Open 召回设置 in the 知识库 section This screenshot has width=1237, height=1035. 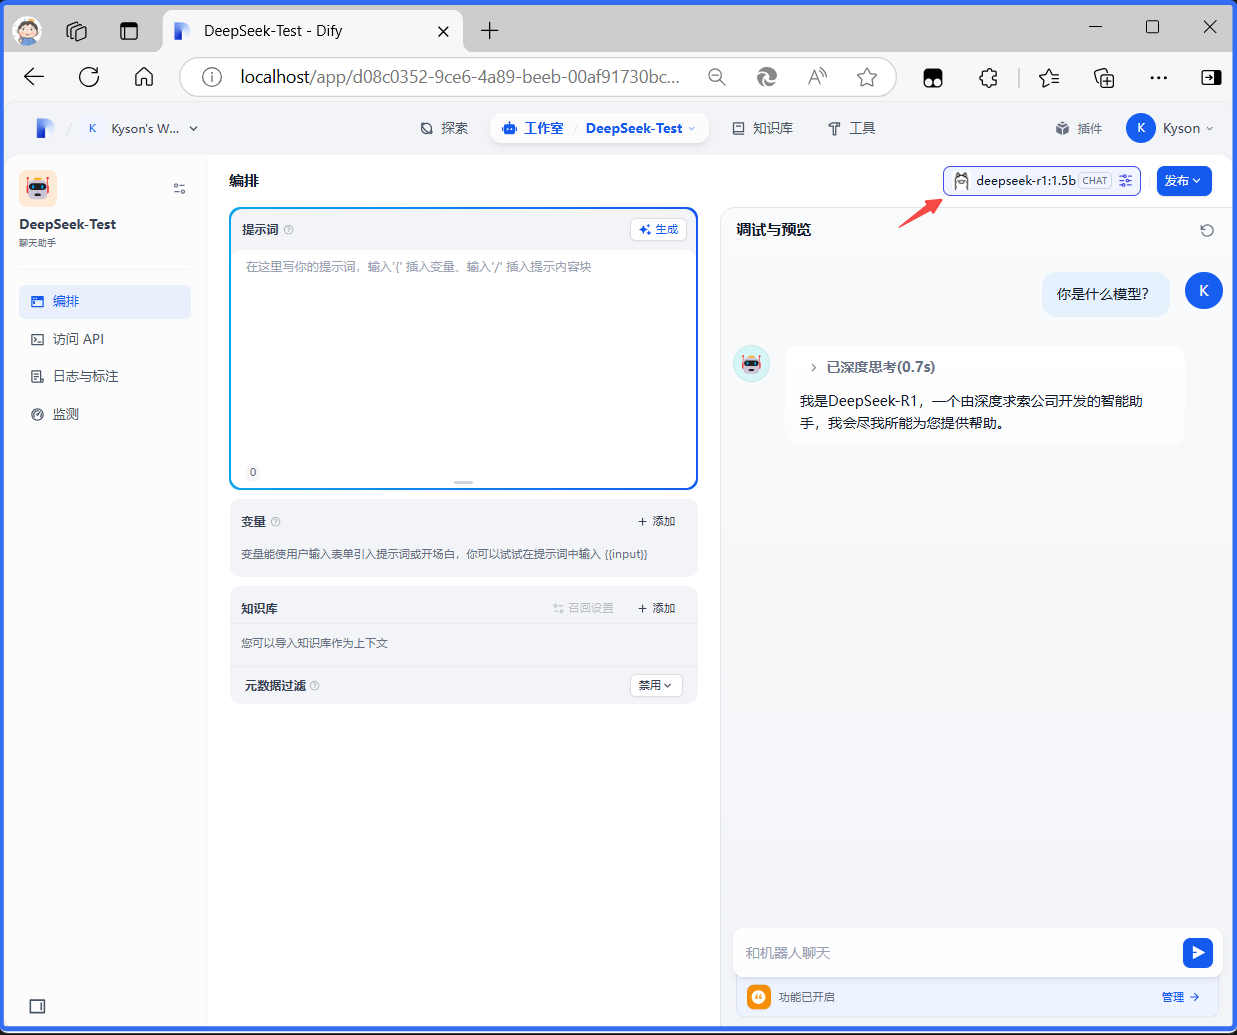583,608
